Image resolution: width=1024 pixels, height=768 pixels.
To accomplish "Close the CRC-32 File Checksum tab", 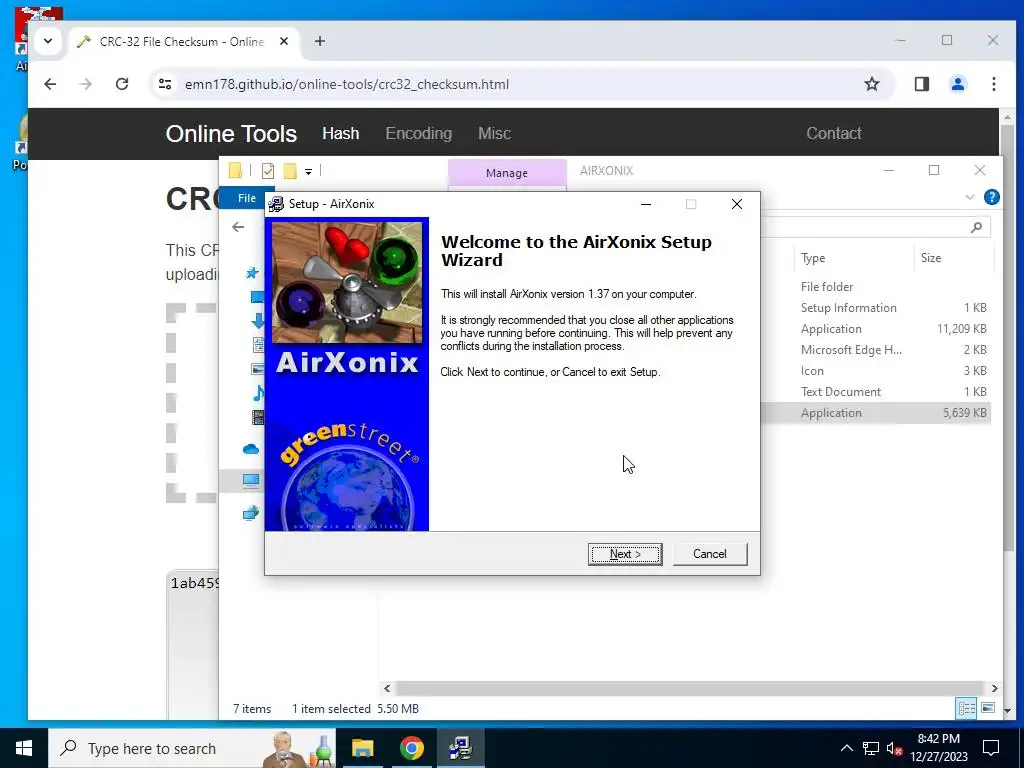I will coord(284,41).
